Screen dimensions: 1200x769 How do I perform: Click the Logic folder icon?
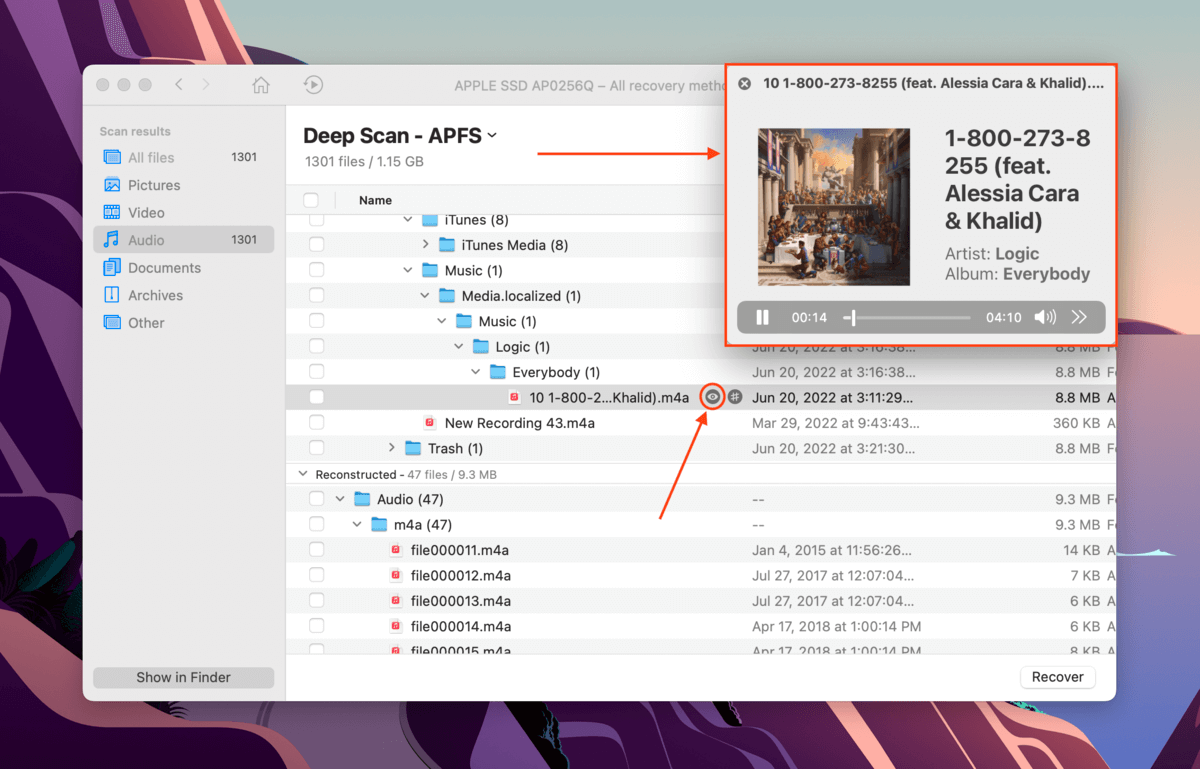[480, 347]
